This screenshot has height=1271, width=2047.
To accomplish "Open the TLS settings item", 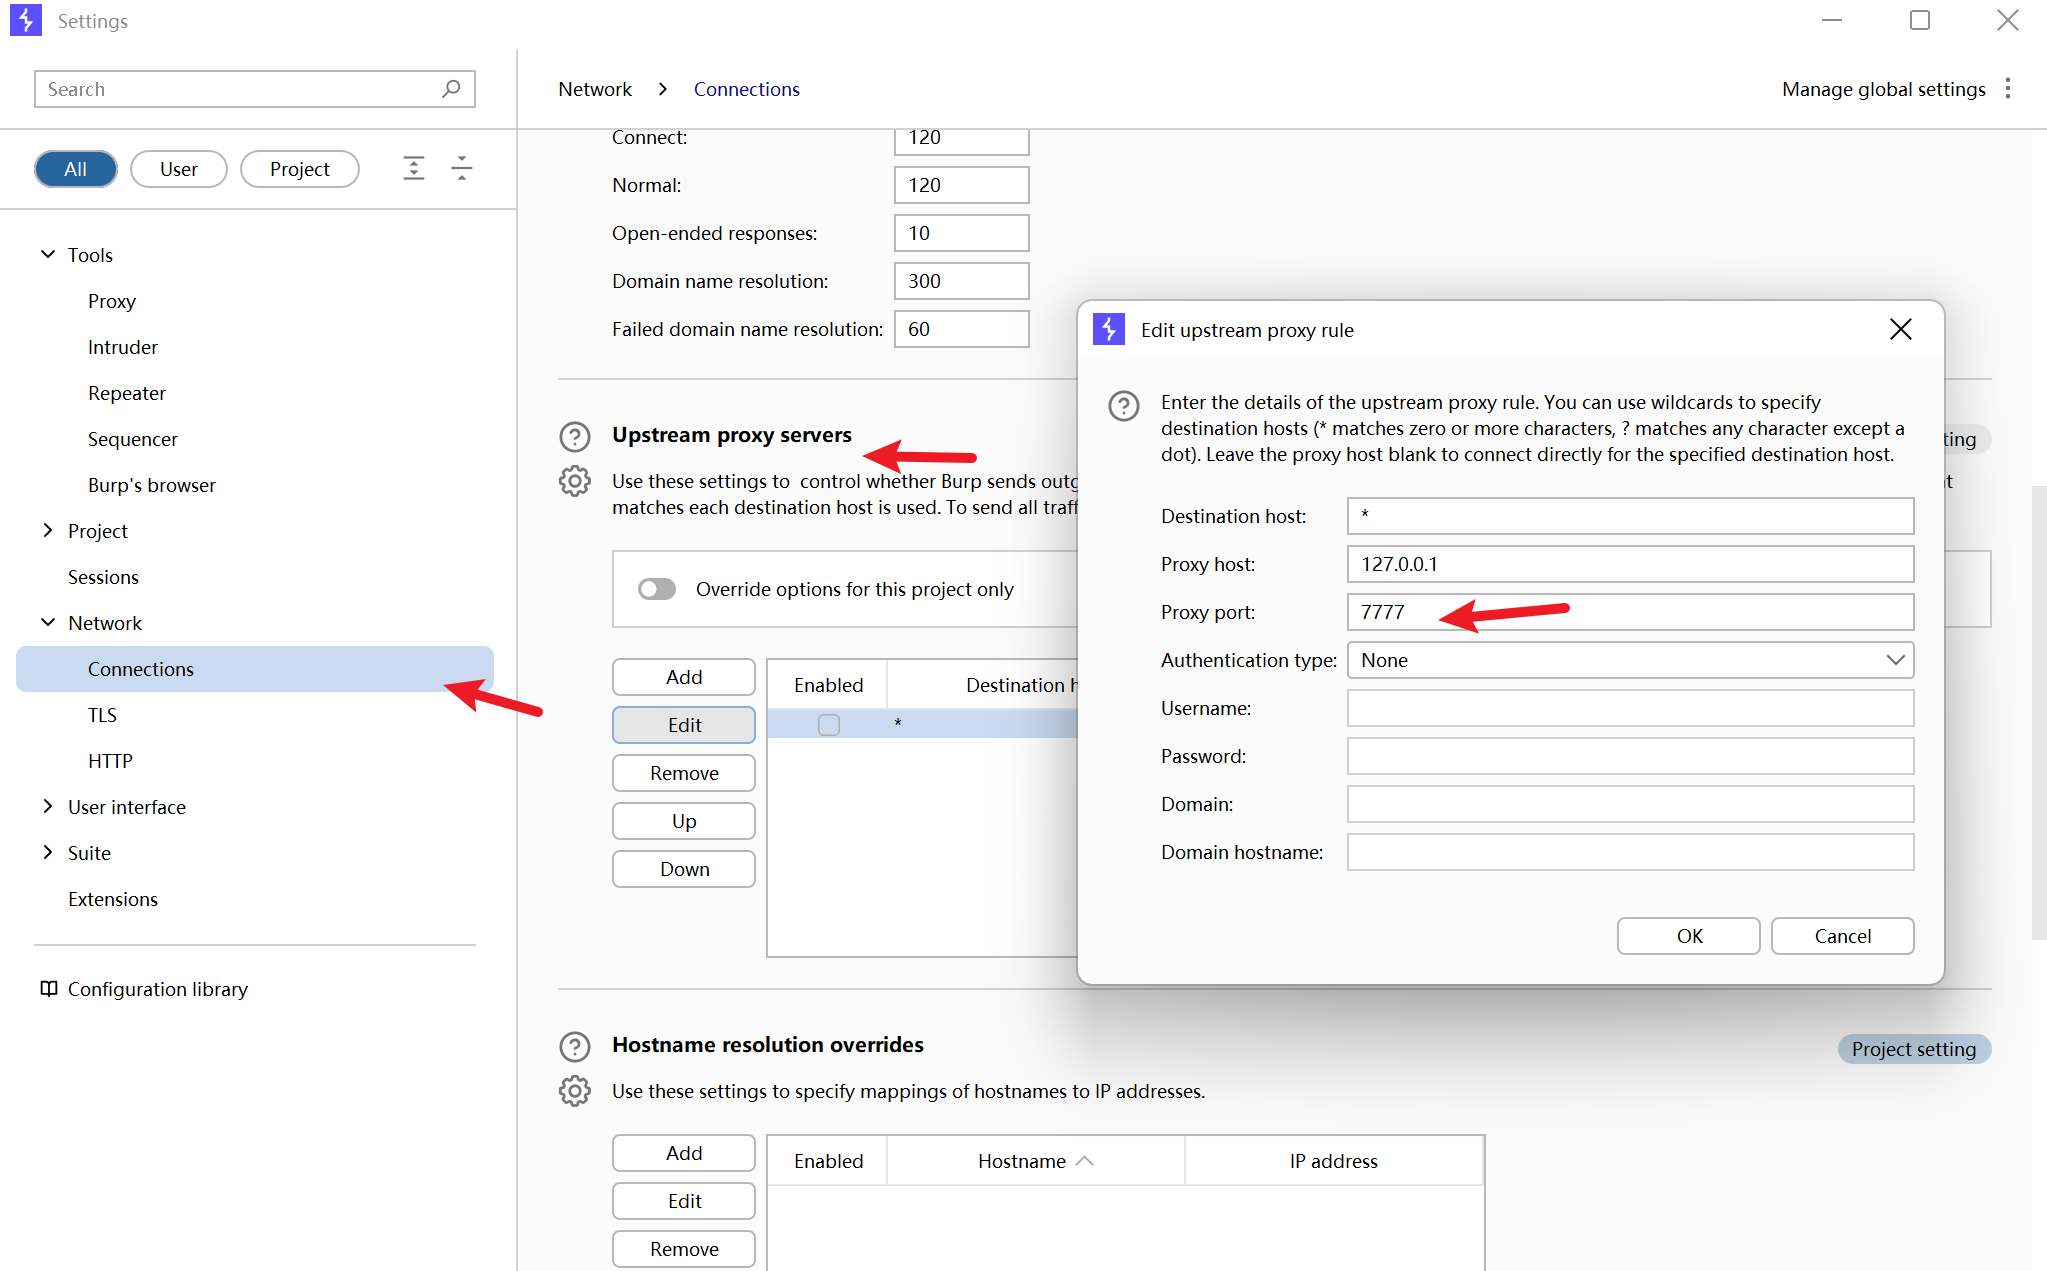I will 102,715.
